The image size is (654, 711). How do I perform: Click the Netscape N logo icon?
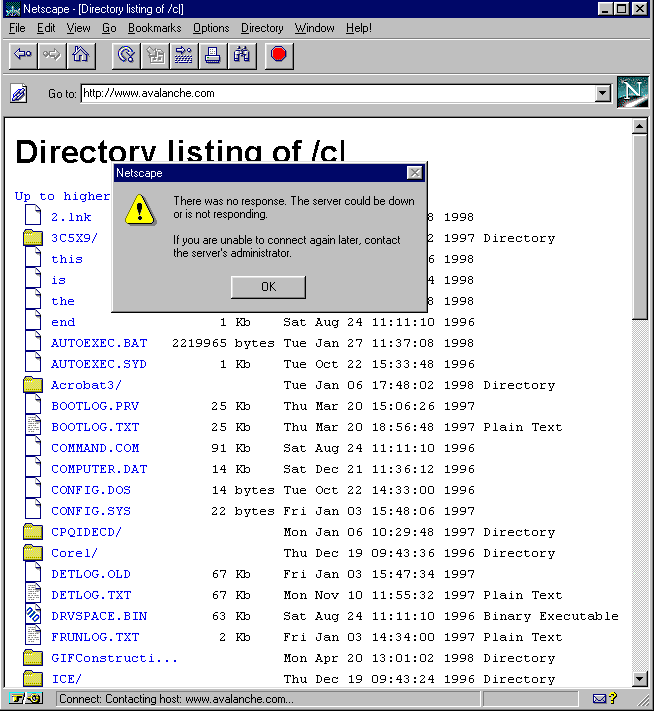tap(633, 92)
